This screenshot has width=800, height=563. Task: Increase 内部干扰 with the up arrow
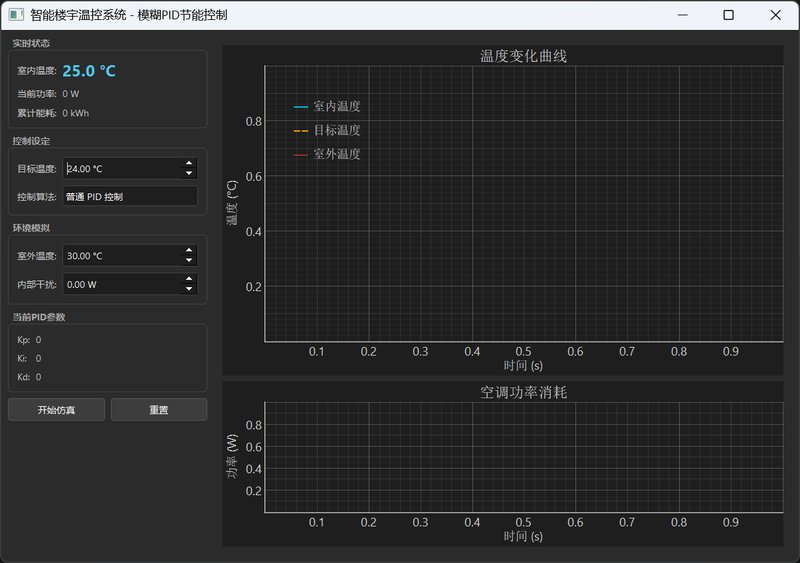click(x=189, y=279)
